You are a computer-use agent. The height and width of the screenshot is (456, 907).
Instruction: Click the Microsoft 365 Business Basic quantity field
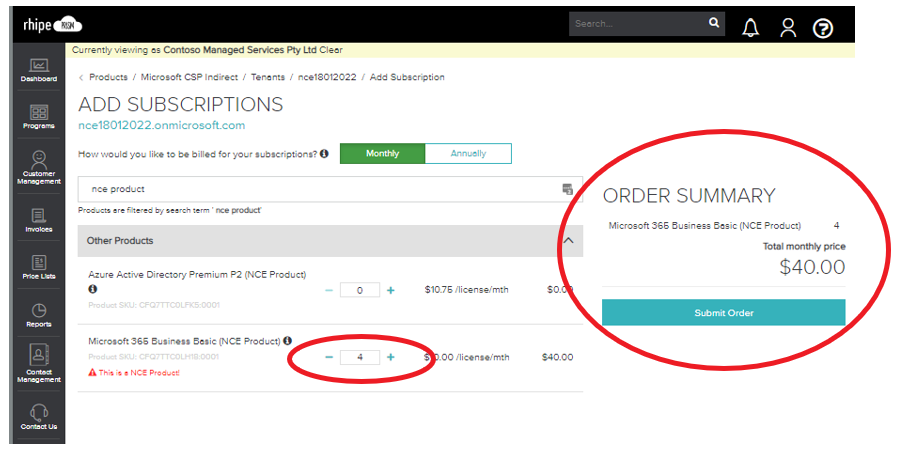[x=360, y=357]
